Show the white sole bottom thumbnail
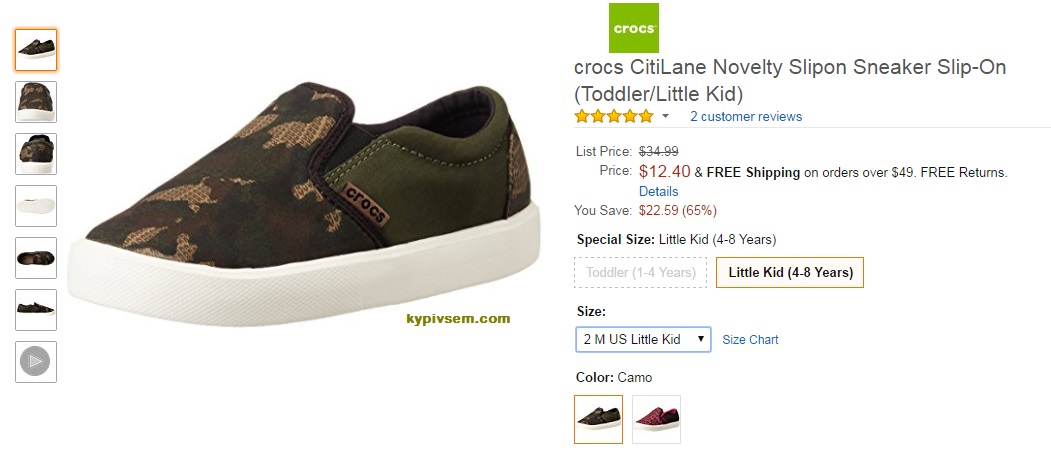Screen dimensions: 1051x450 pyautogui.click(x=36, y=206)
